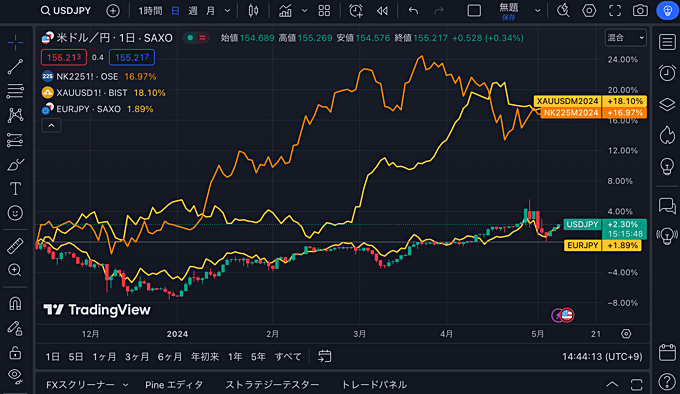Open the hotlists flame icon
The height and width of the screenshot is (394, 680).
667,135
